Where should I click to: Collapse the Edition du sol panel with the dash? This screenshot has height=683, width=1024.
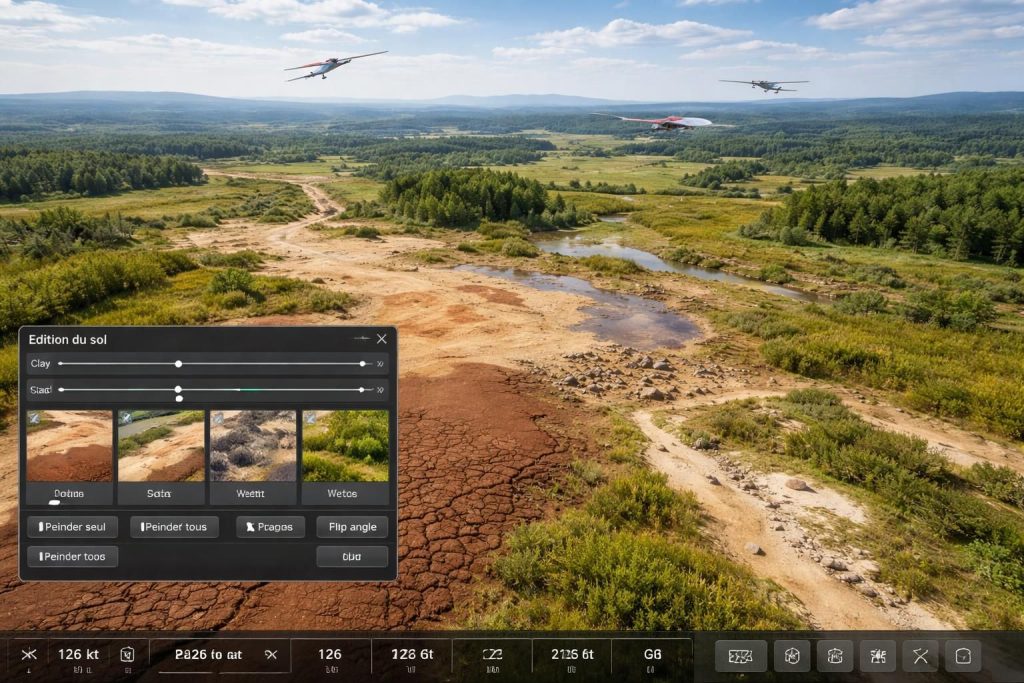361,338
